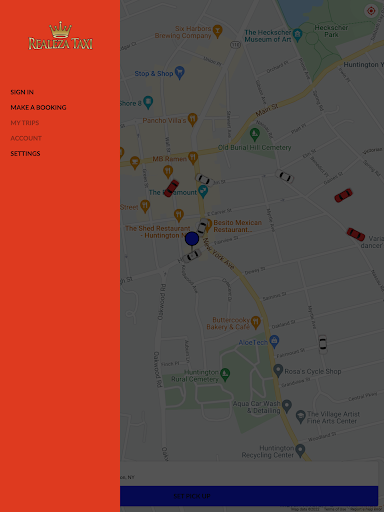The width and height of the screenshot is (384, 512).
Task: Select the red taxi near The Paramount
Action: click(171, 188)
